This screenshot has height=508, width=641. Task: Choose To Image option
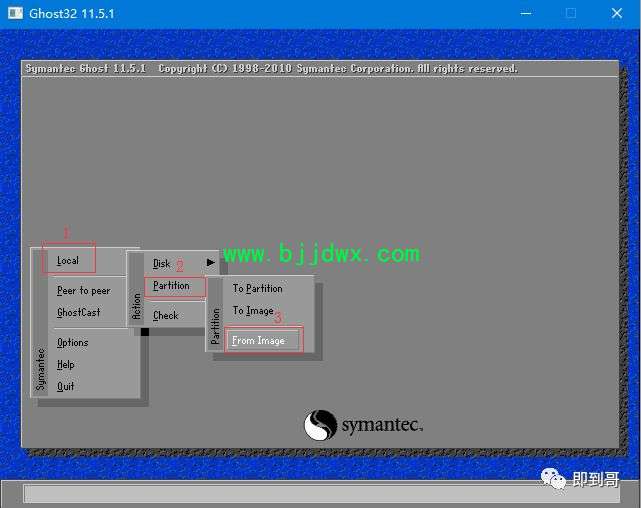(x=253, y=311)
